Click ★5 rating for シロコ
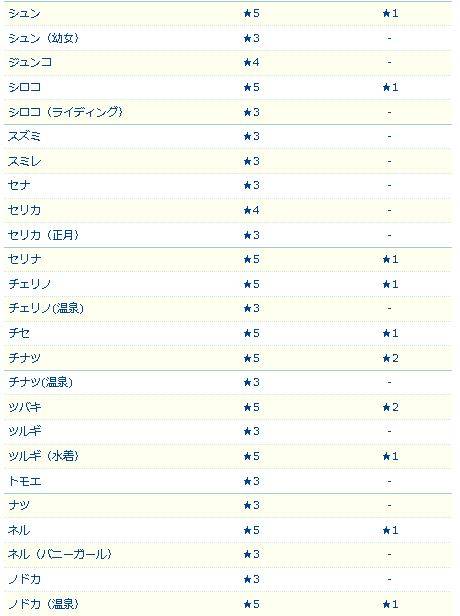 [x=251, y=87]
